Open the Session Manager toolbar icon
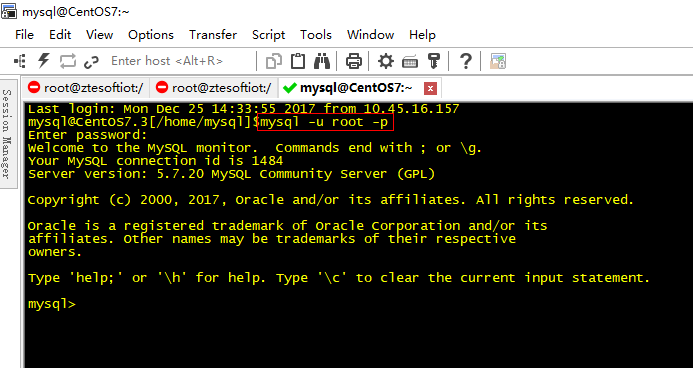693x368 pixels. pyautogui.click(x=20, y=61)
